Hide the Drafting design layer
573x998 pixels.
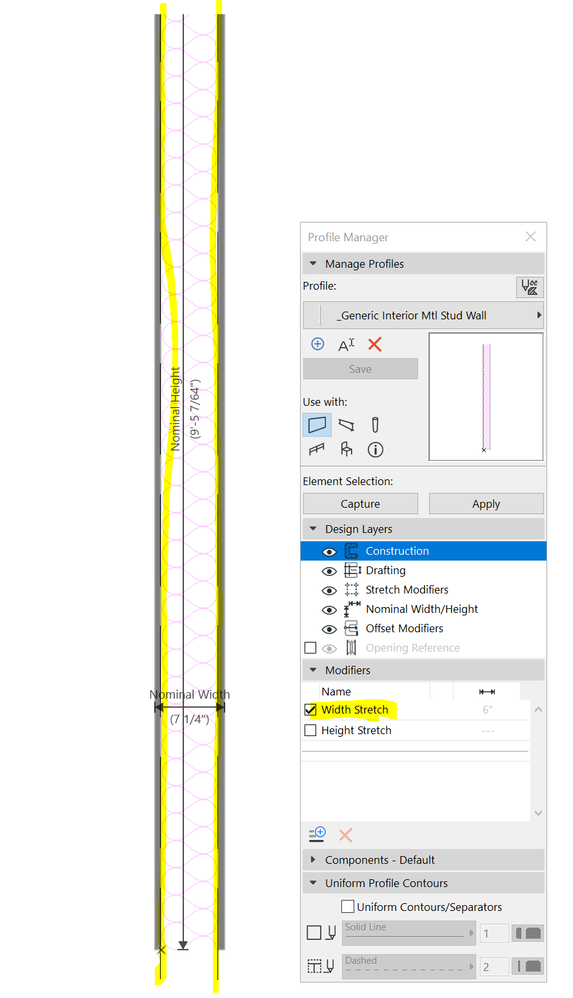pos(329,572)
